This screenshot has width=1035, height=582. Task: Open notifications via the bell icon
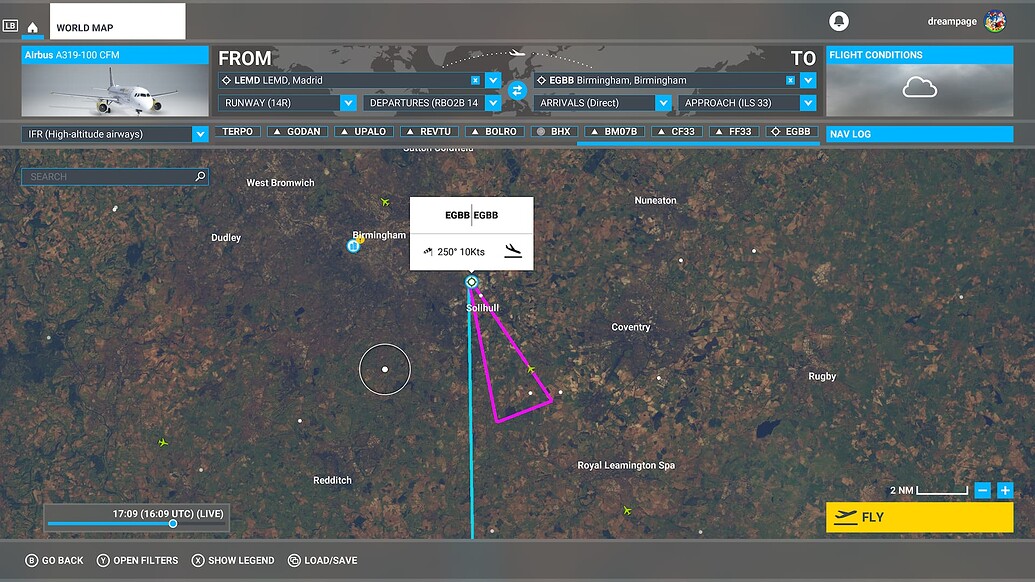pyautogui.click(x=838, y=20)
